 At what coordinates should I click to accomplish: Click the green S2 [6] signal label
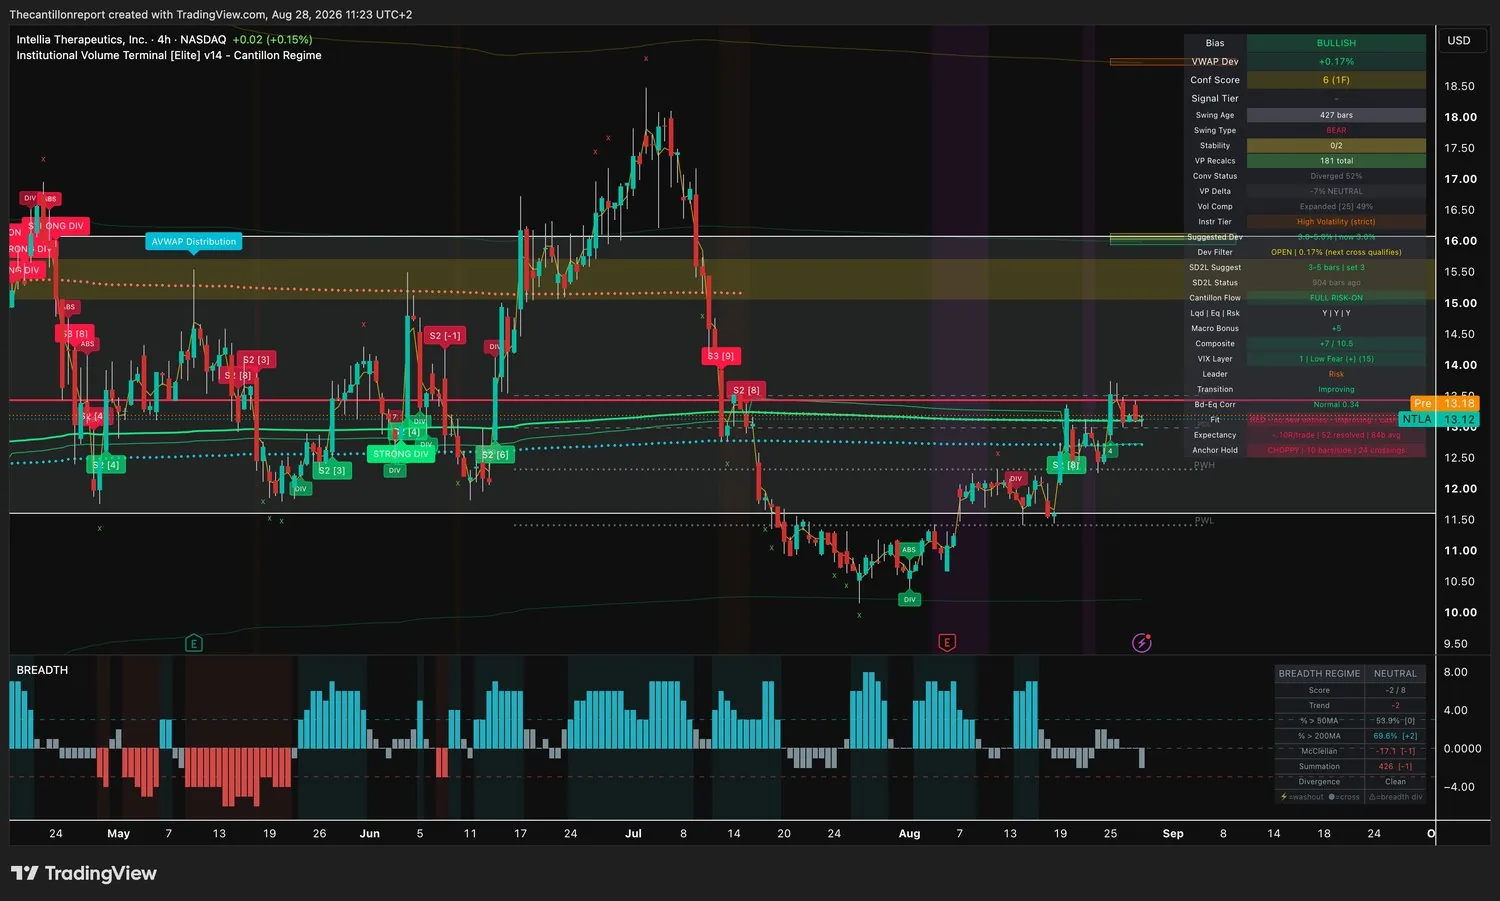(x=495, y=454)
